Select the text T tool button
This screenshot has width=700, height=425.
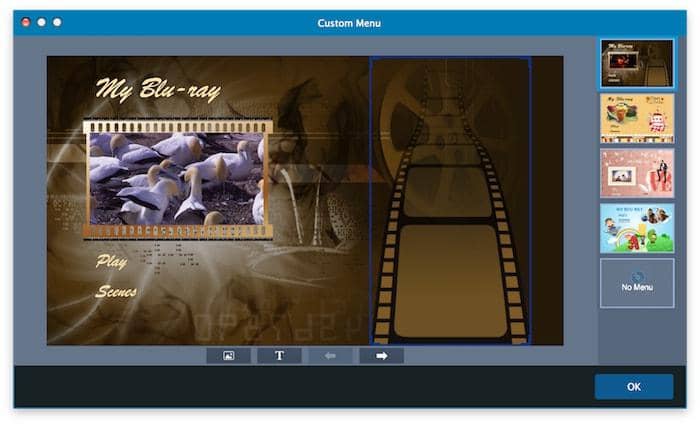pyautogui.click(x=279, y=356)
